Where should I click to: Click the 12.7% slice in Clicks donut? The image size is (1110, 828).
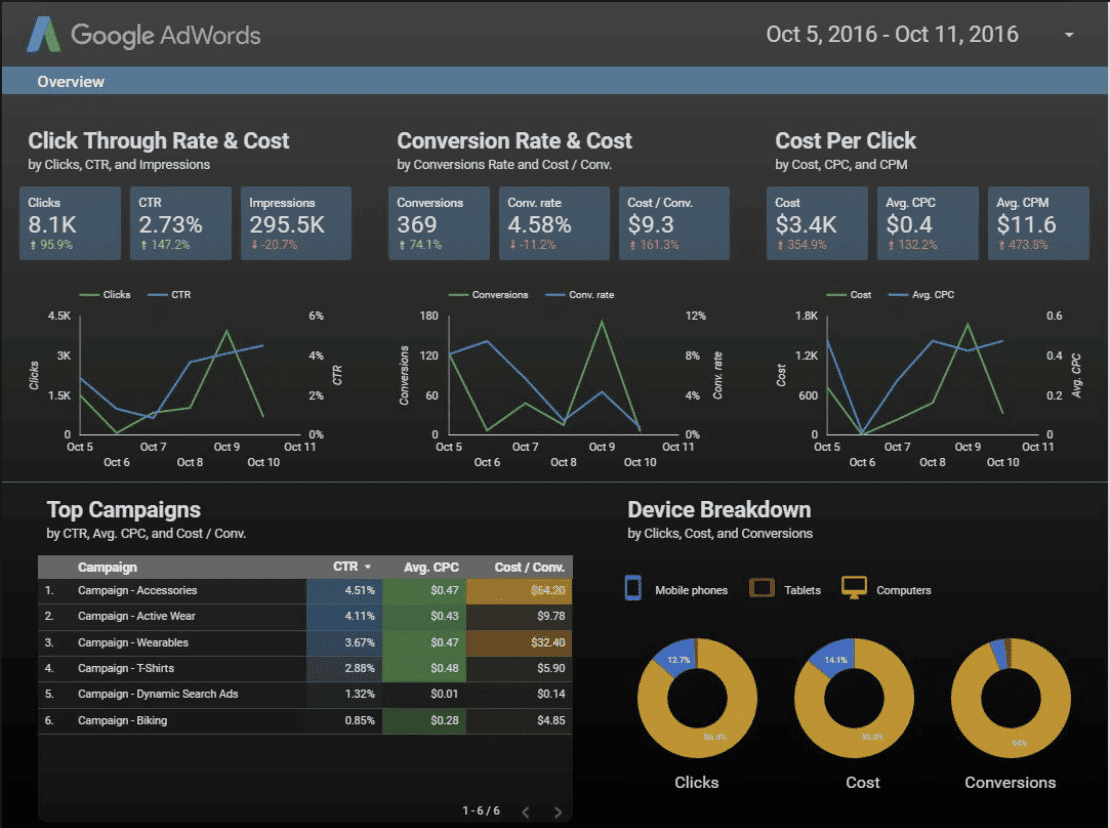click(678, 658)
